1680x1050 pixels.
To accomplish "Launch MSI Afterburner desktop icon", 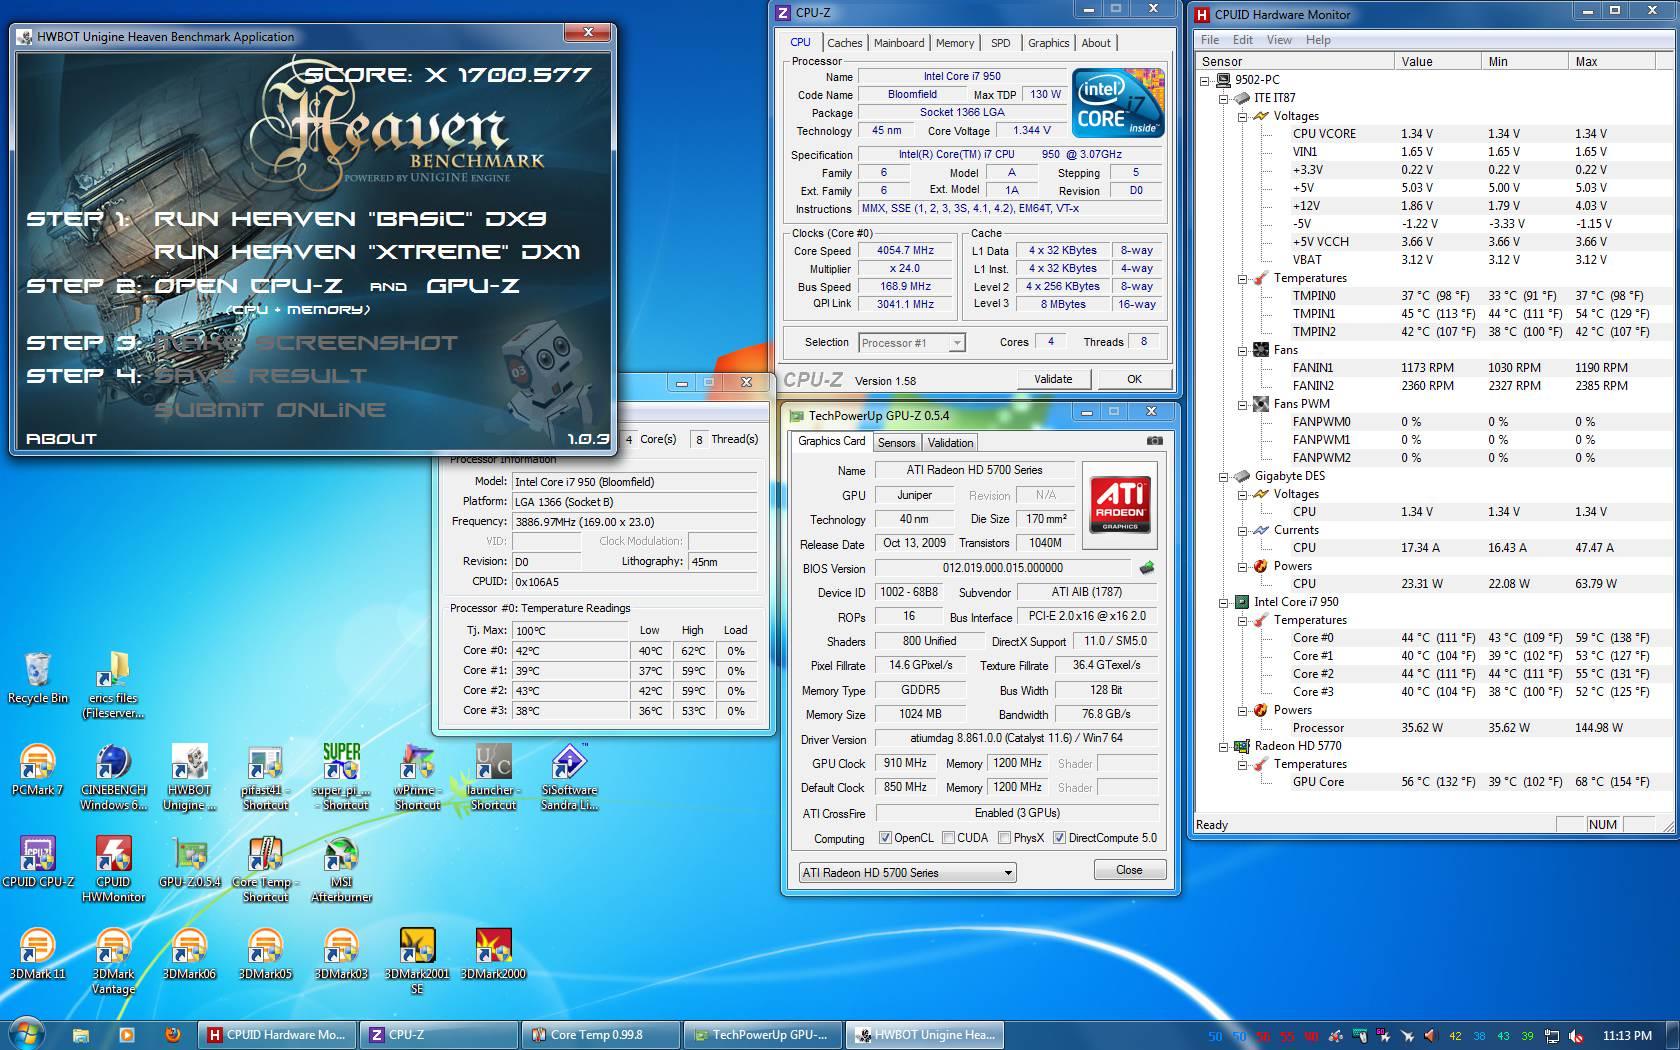I will pyautogui.click(x=341, y=869).
